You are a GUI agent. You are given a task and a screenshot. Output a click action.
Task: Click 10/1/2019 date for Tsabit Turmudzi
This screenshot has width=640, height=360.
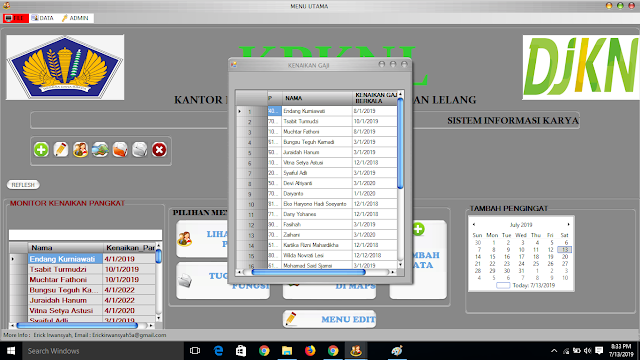tap(129, 269)
